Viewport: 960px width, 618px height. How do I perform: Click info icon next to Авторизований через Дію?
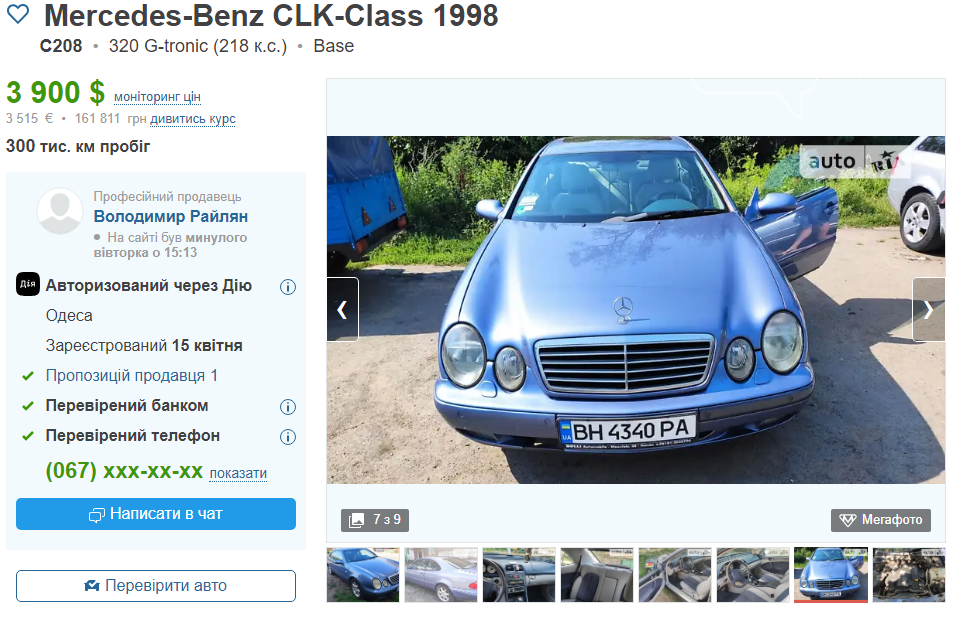[x=288, y=287]
